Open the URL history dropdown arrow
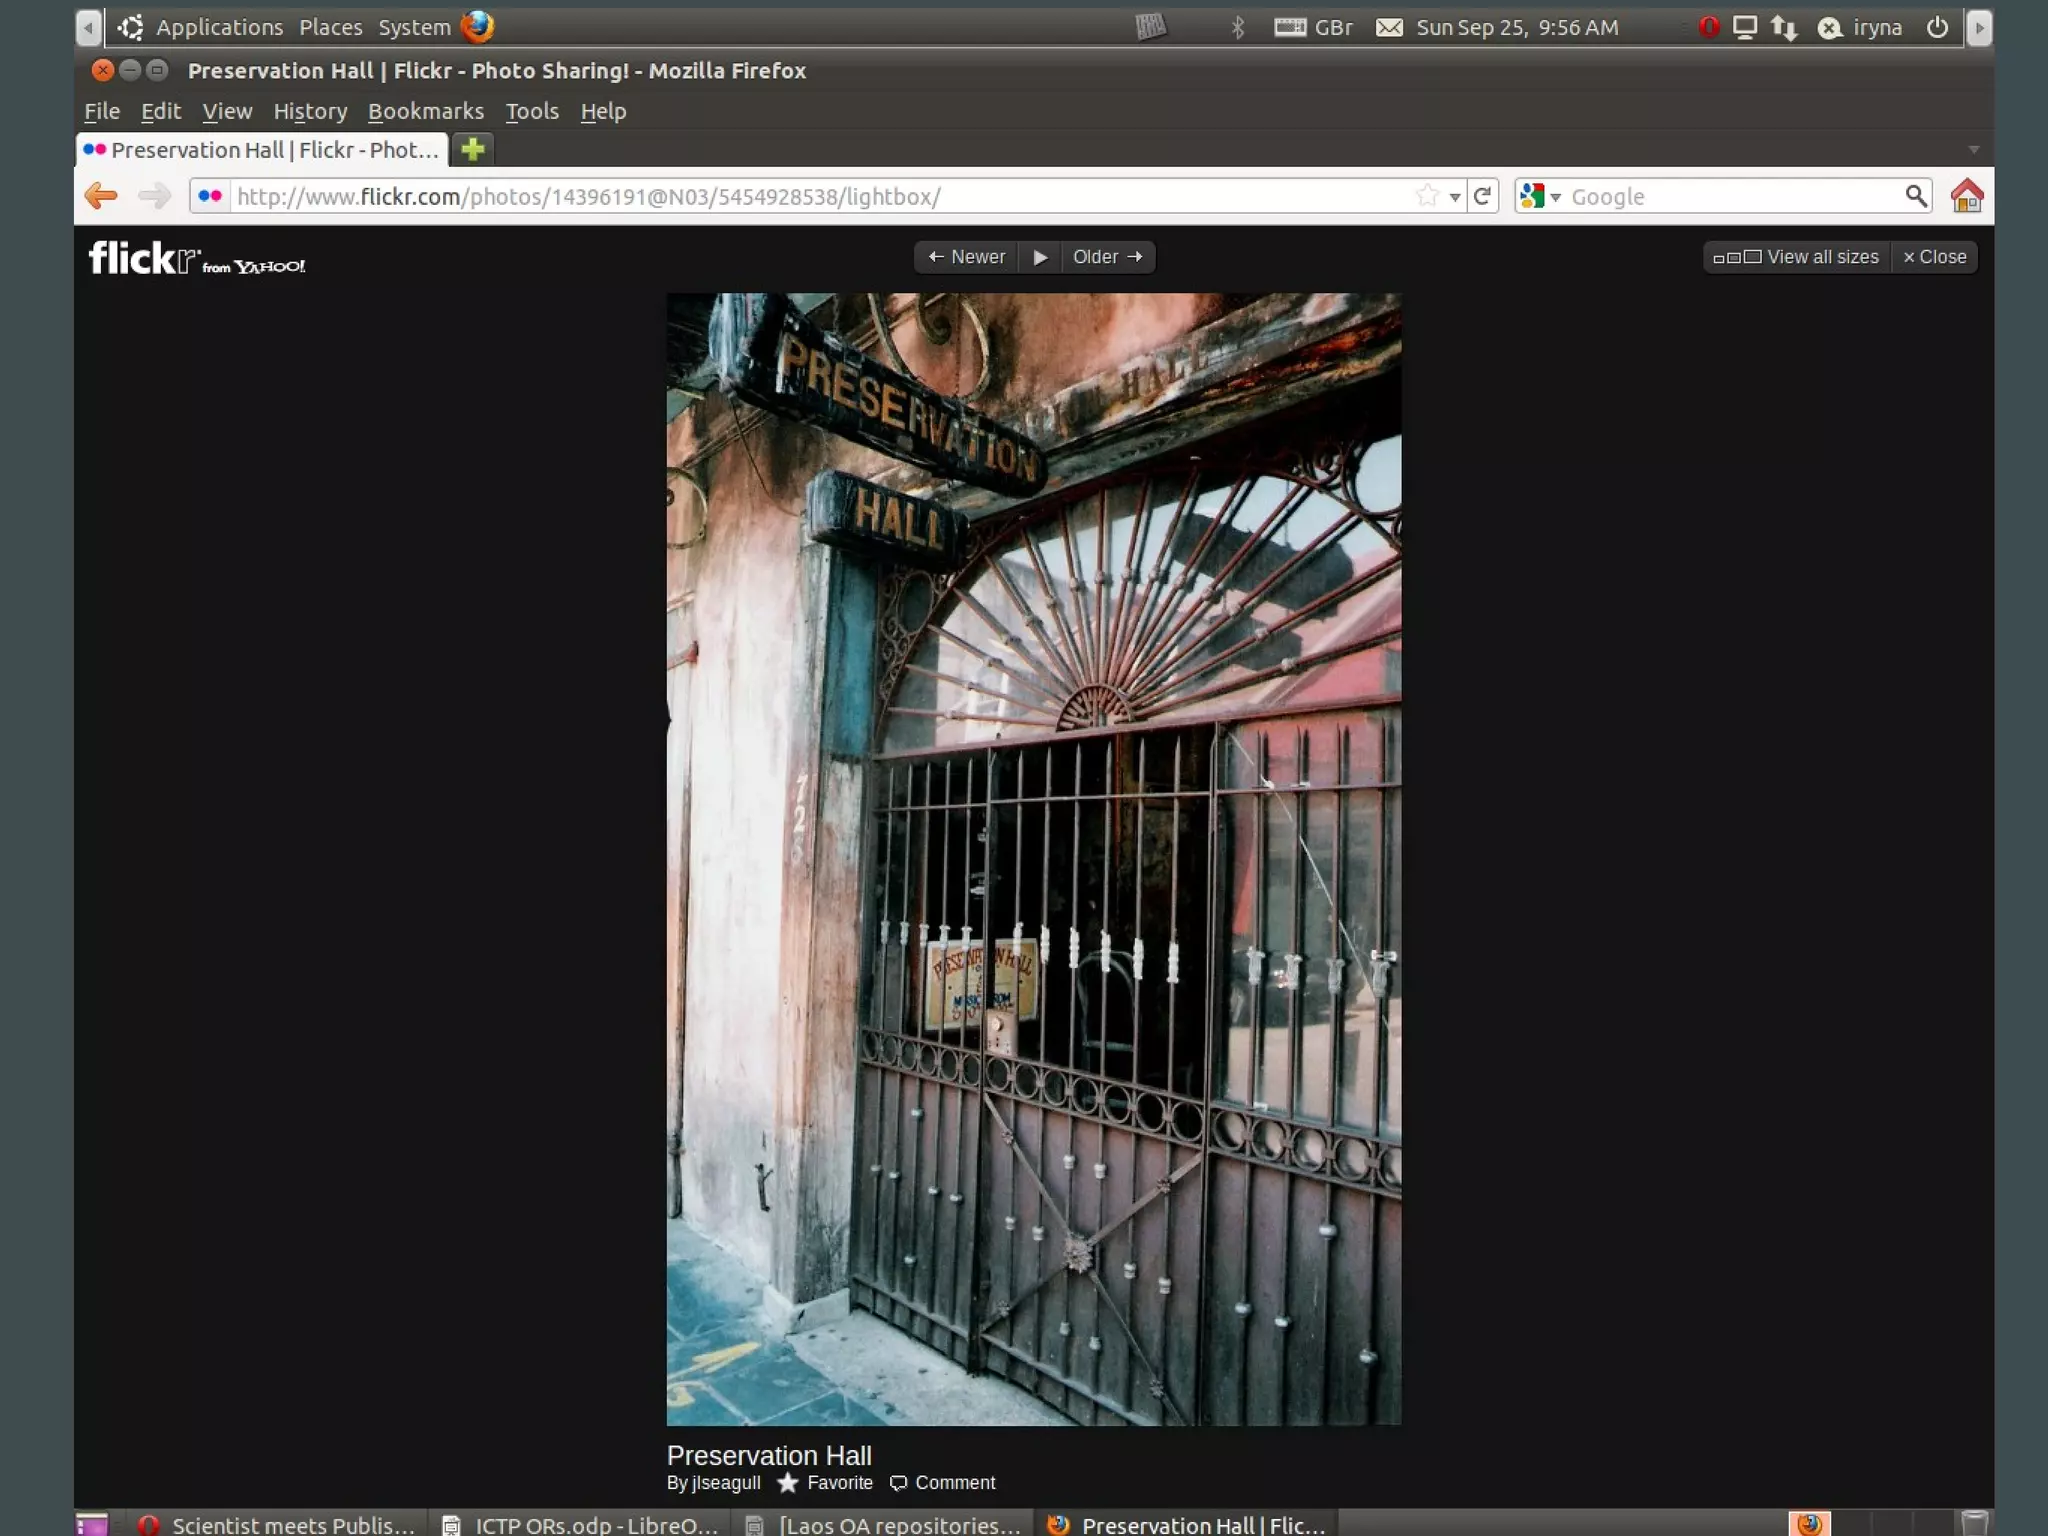2048x1536 pixels. (1455, 197)
